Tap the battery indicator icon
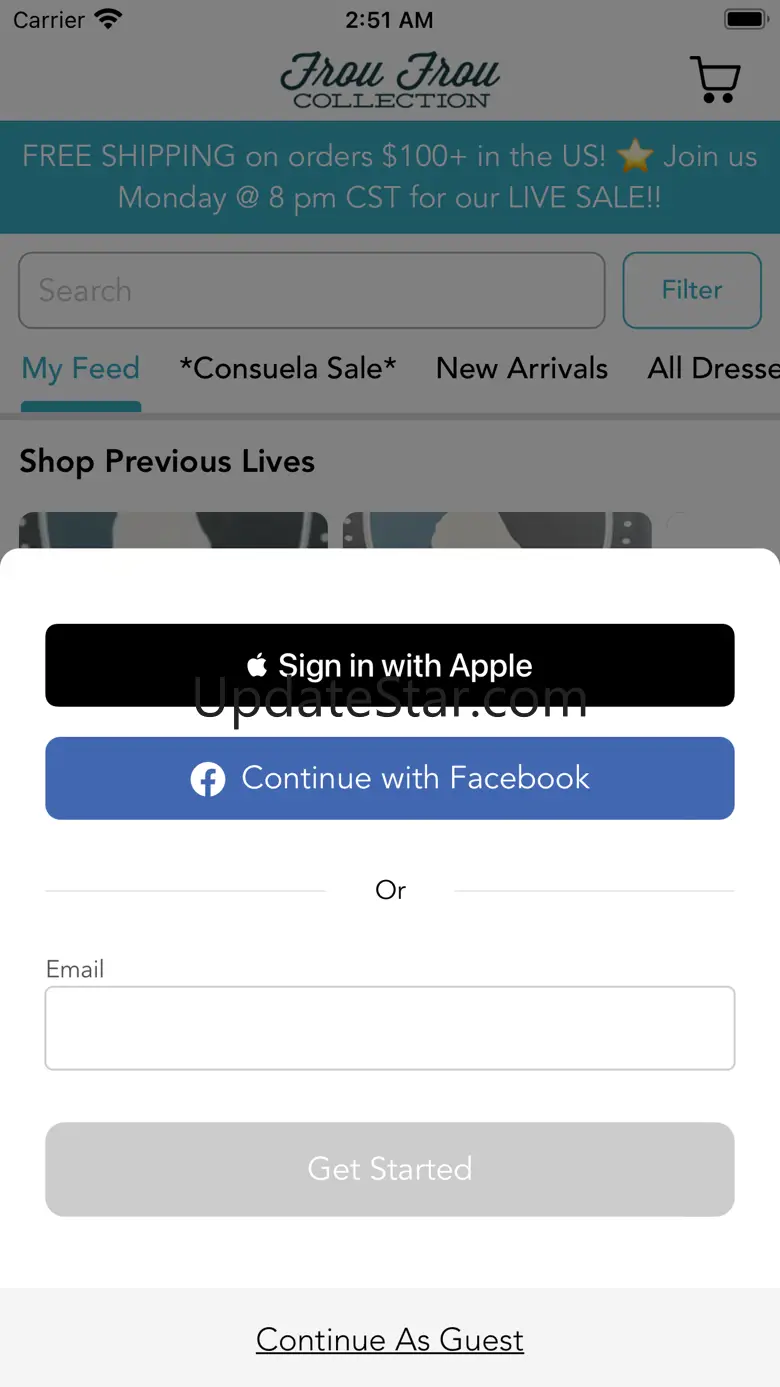Viewport: 780px width, 1387px height. 745,19
